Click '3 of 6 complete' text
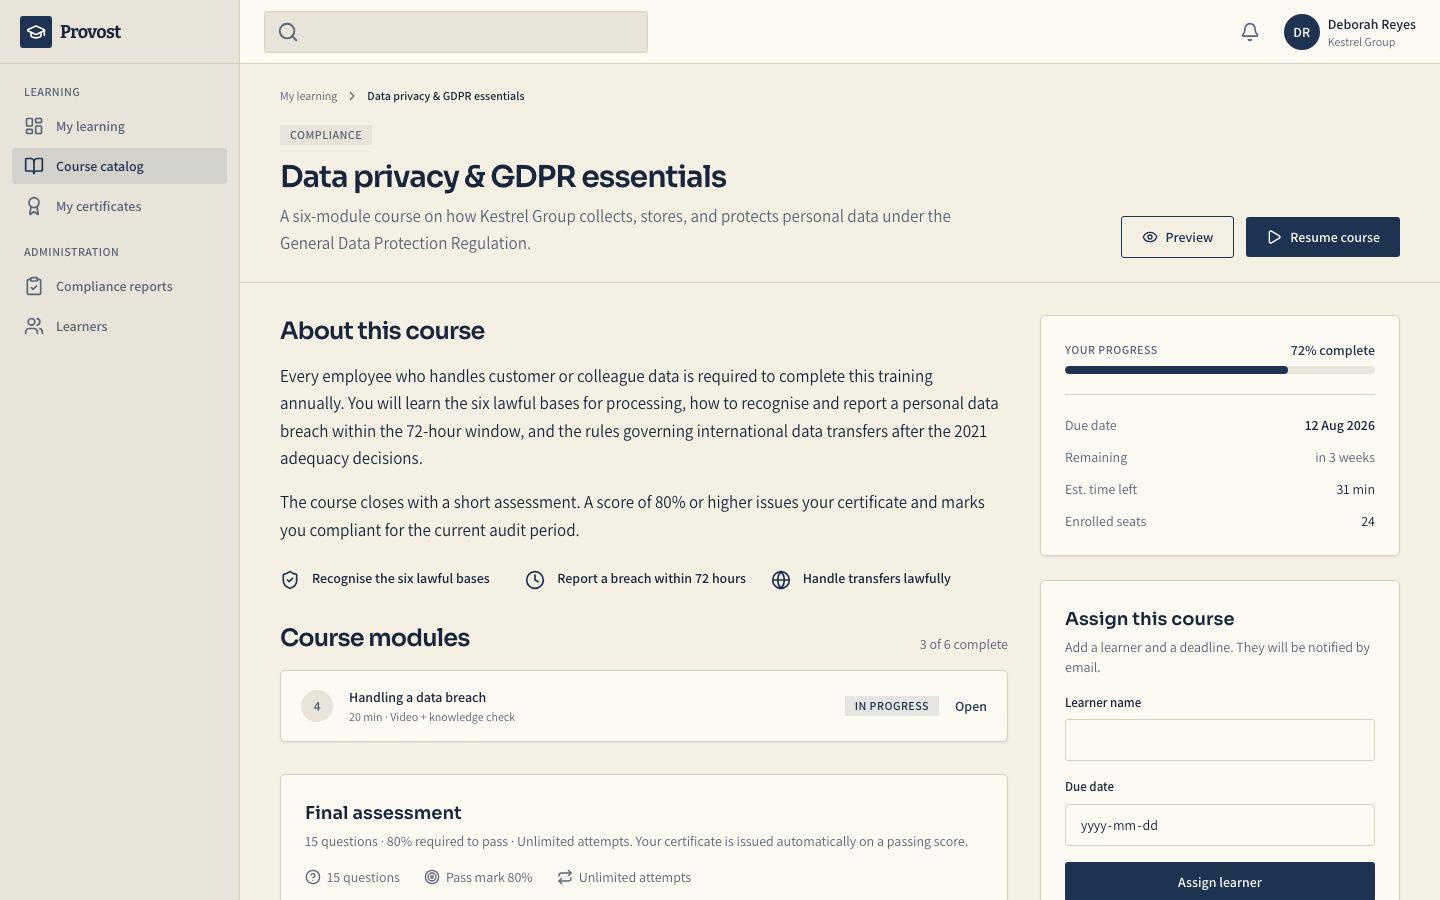The image size is (1440, 900). point(963,644)
